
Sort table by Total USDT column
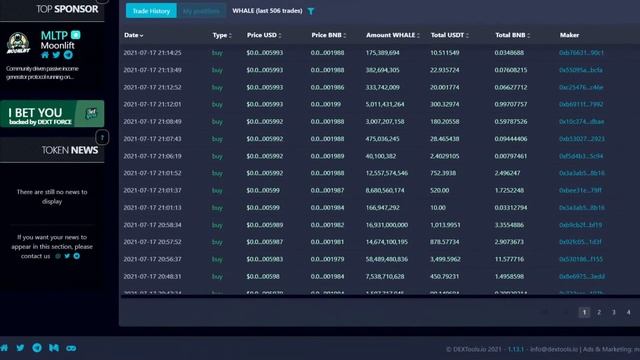(x=449, y=35)
